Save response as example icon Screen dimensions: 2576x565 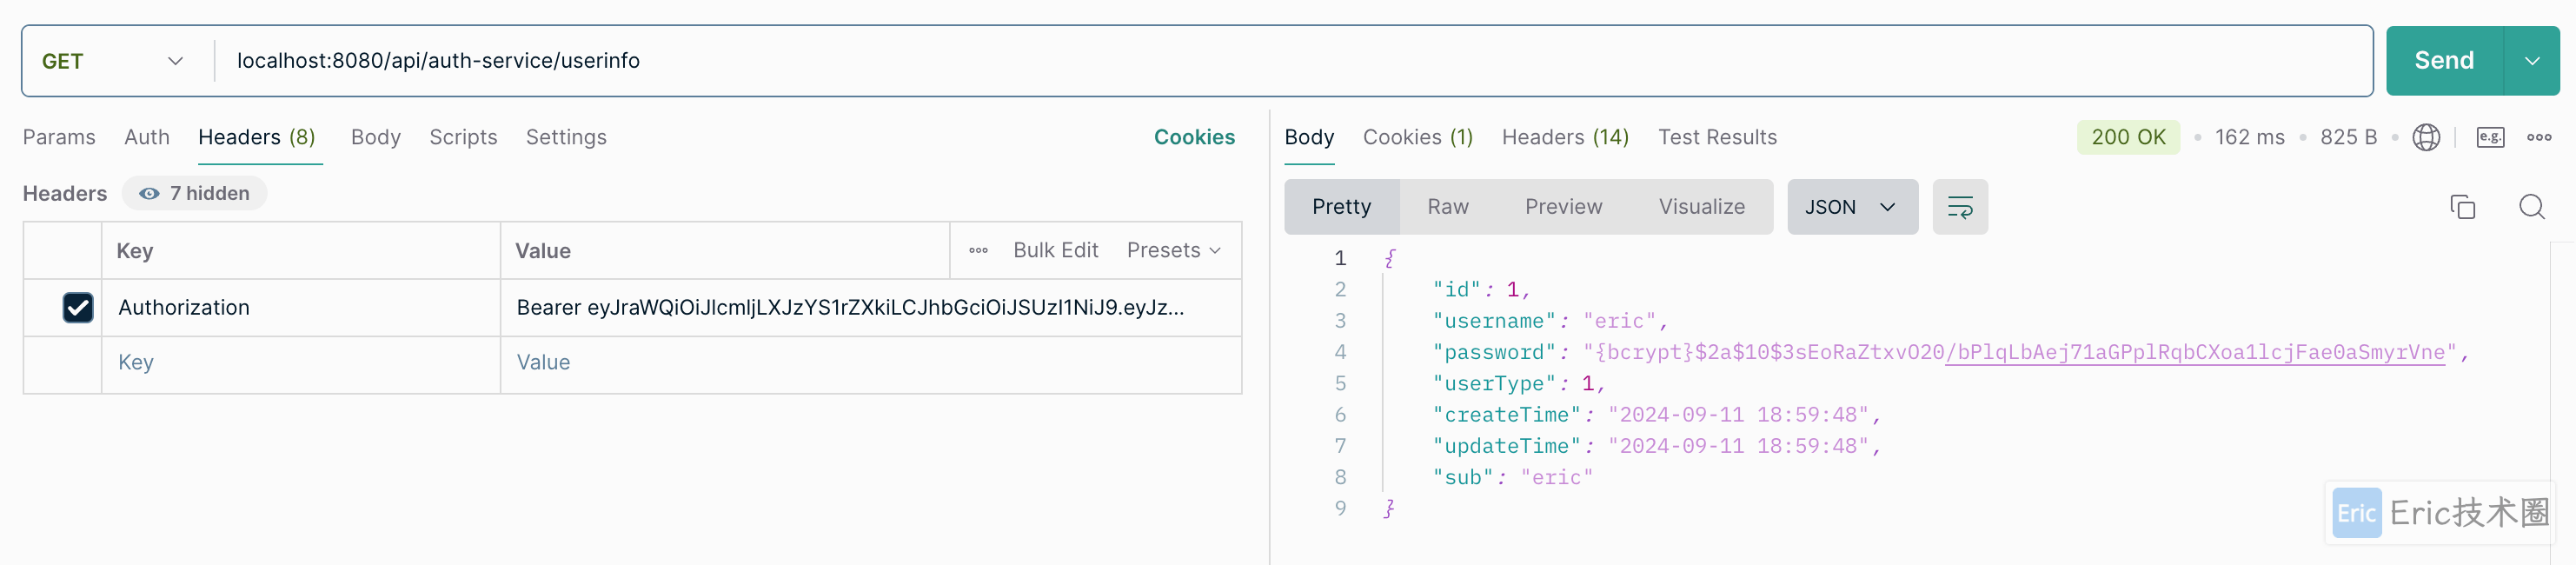tap(2489, 137)
